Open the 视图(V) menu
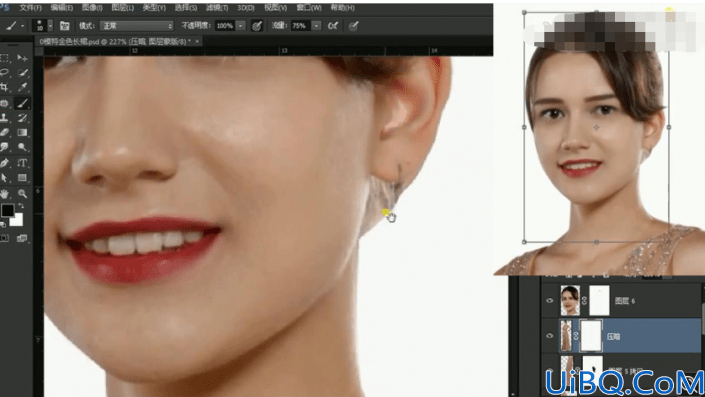This screenshot has width=705, height=397. pyautogui.click(x=275, y=8)
